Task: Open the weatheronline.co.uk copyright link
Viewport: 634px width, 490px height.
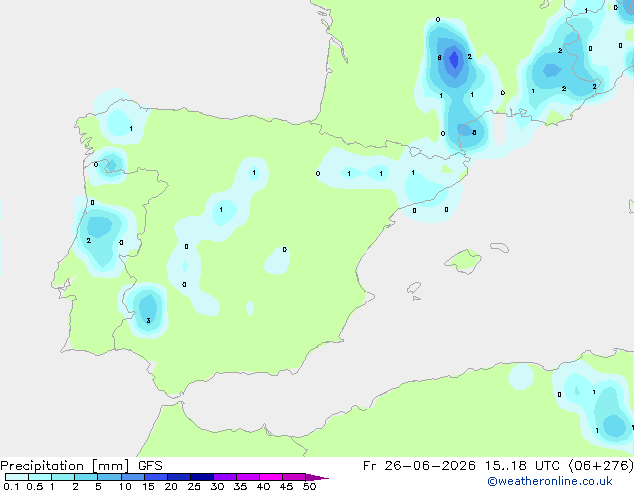Action: [550, 481]
